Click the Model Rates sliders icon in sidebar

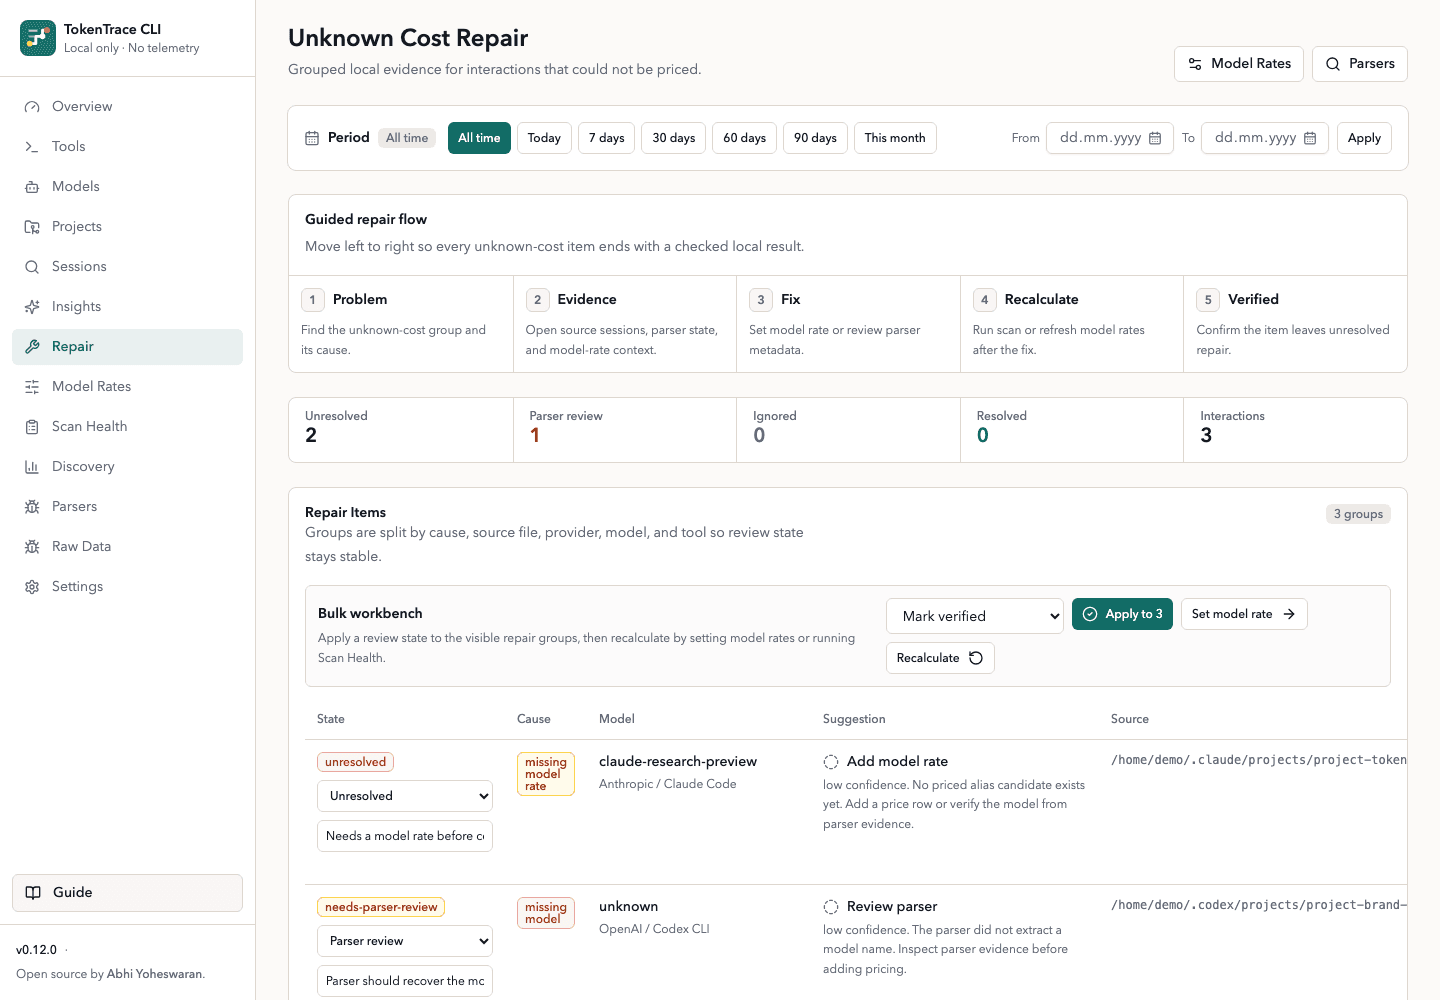point(32,387)
